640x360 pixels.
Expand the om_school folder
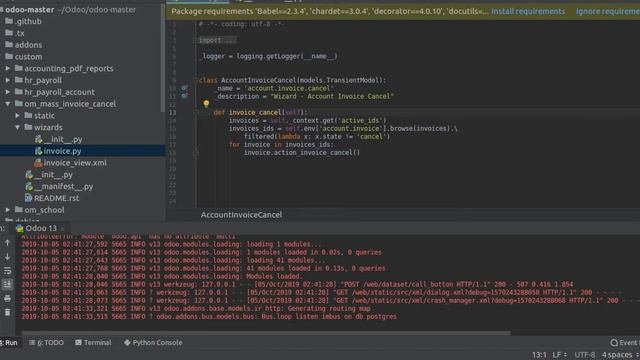coord(8,210)
